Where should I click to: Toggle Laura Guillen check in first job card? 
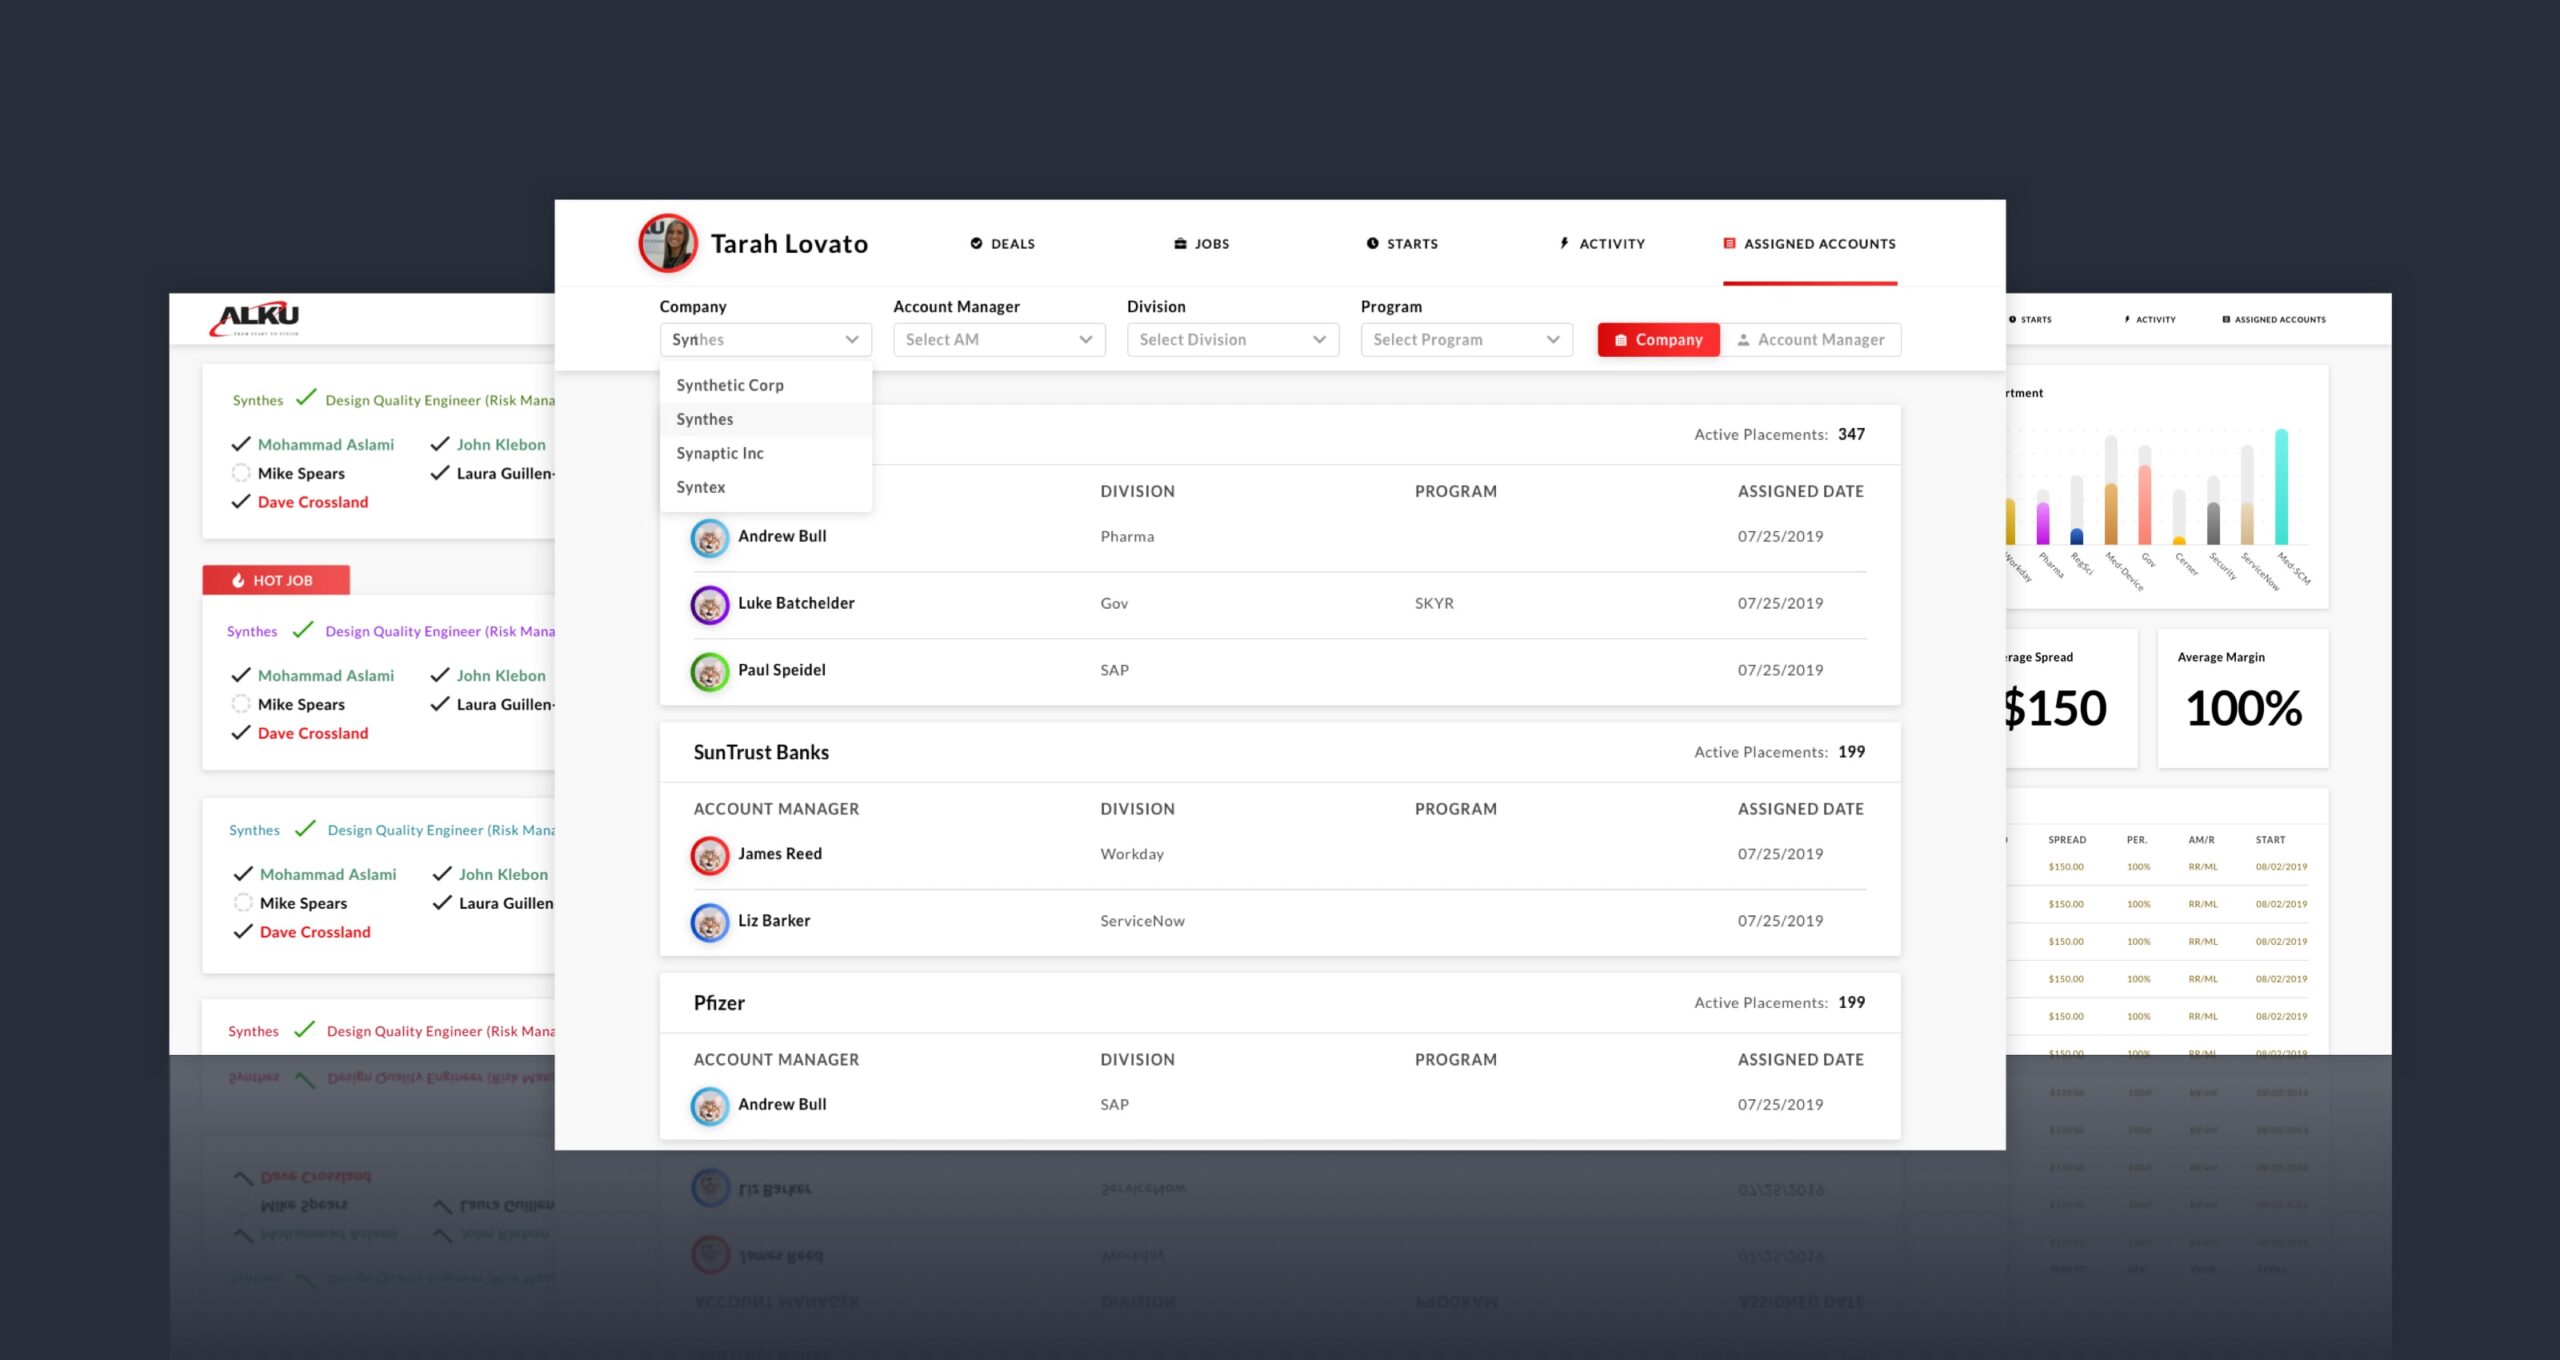(x=440, y=473)
